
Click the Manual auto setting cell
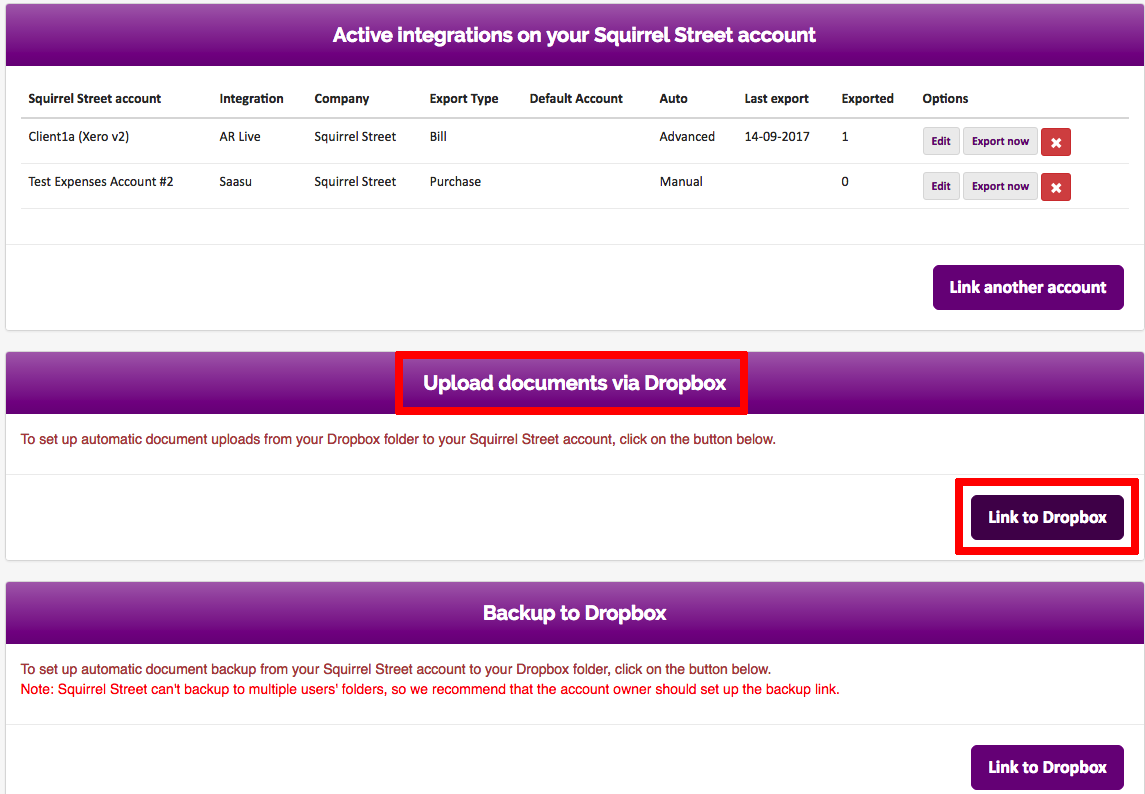(x=681, y=182)
